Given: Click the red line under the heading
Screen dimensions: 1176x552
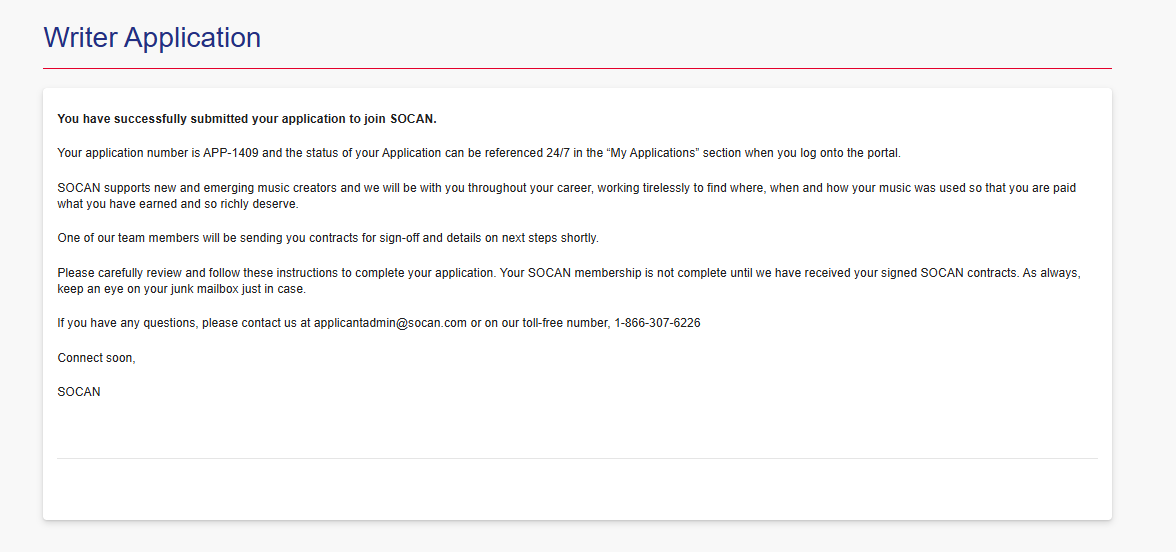Looking at the screenshot, I should [x=577, y=68].
